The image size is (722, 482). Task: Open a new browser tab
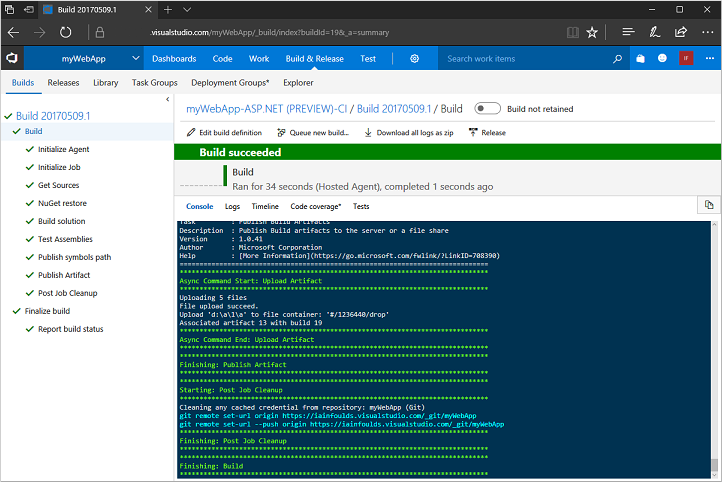[168, 10]
